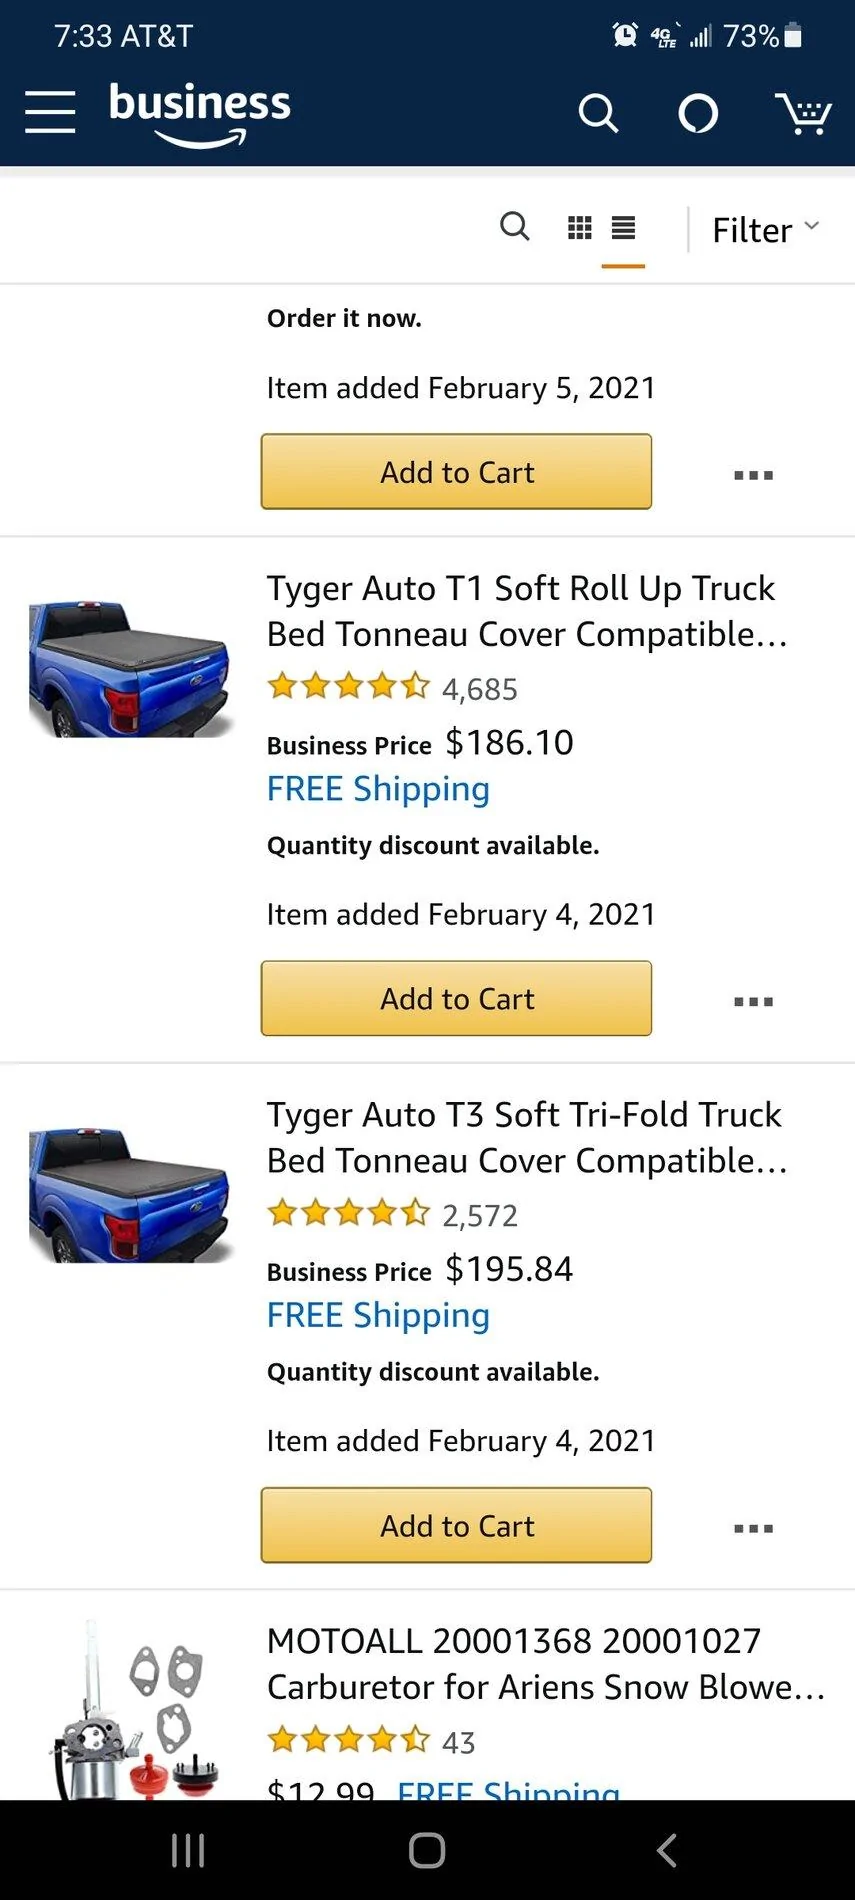Tap the Amazon Business logo
Image resolution: width=855 pixels, height=1900 pixels.
[200, 113]
